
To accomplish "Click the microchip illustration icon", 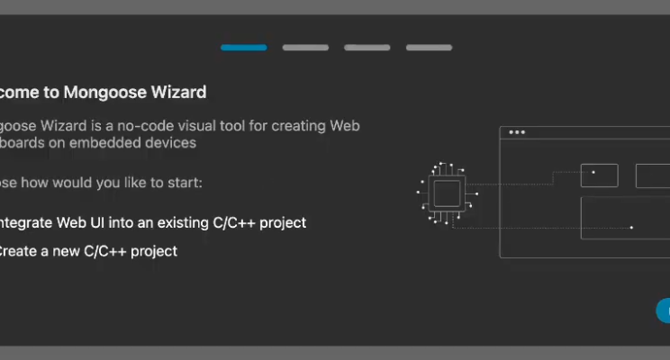I will 447,193.
